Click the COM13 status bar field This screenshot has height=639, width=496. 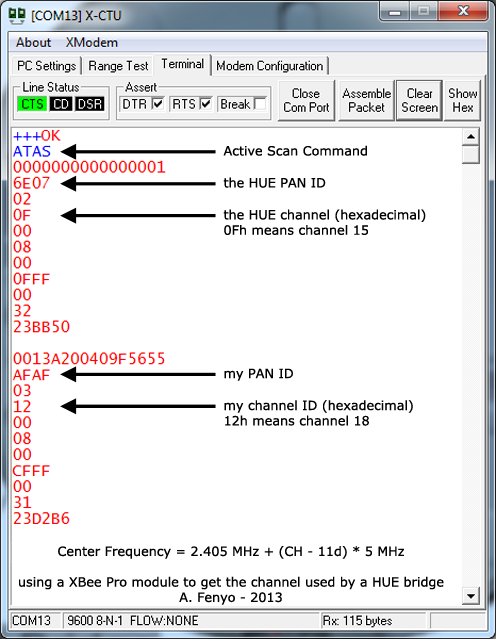[35, 621]
